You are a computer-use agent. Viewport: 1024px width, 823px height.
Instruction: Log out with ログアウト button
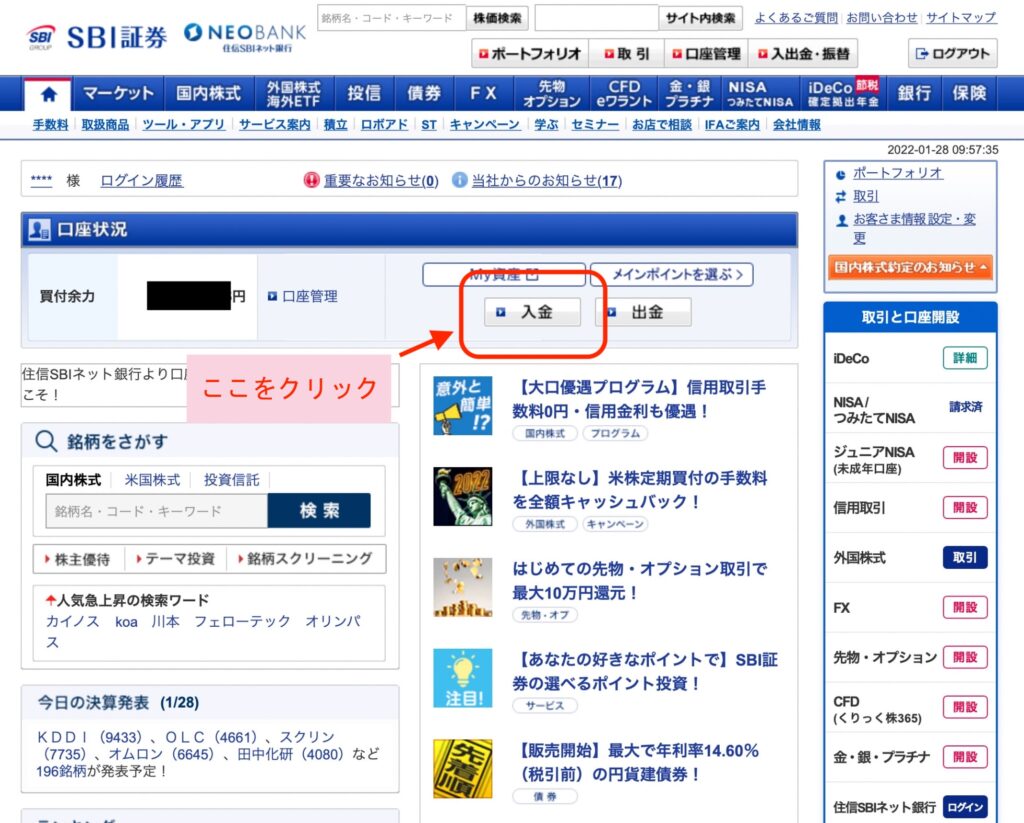(952, 54)
